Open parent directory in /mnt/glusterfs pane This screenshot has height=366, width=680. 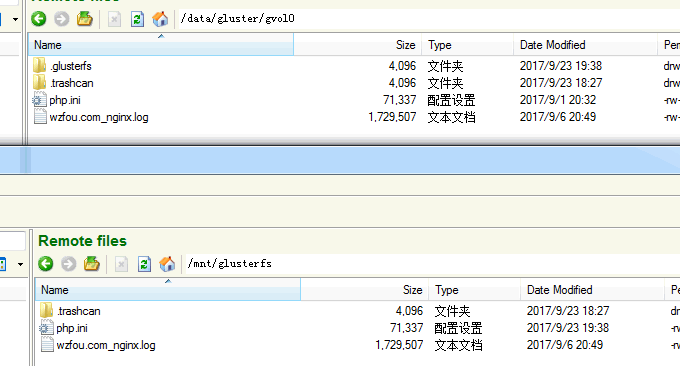(92, 264)
